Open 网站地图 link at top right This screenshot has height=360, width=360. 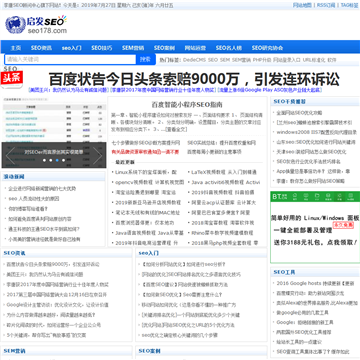[302, 5]
